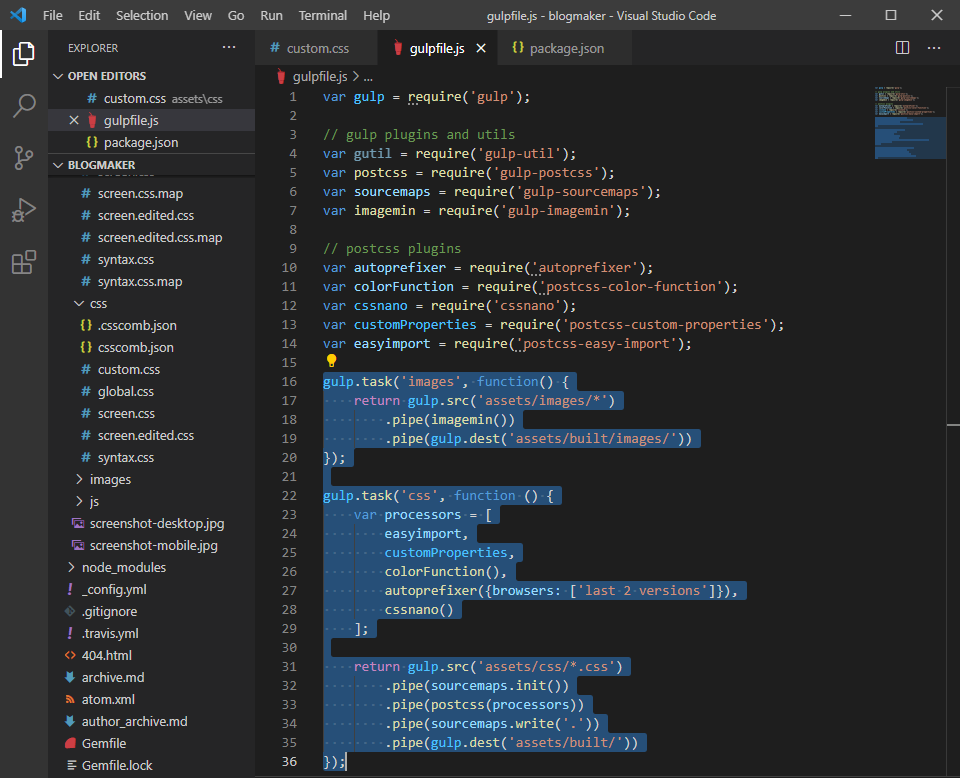Collapse the Open Editors section

pos(58,76)
